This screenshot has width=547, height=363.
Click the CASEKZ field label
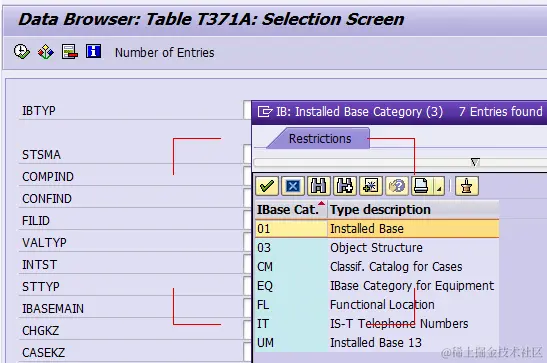44,353
